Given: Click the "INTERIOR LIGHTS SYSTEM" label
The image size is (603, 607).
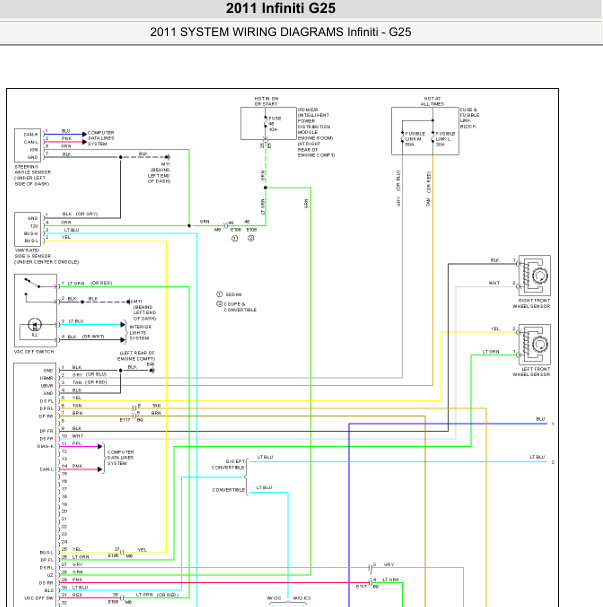Looking at the screenshot, I should pyautogui.click(x=140, y=333).
